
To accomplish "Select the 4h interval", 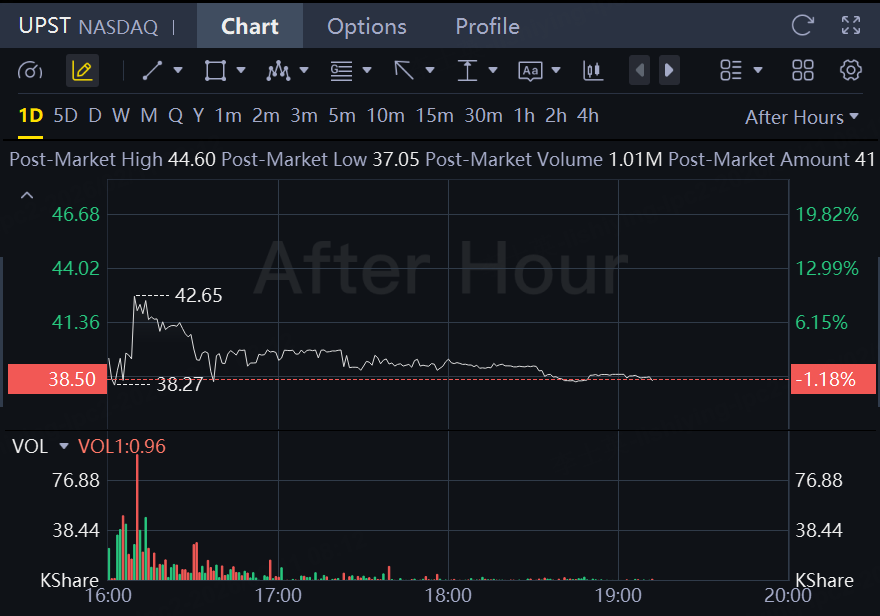I will pos(588,116).
